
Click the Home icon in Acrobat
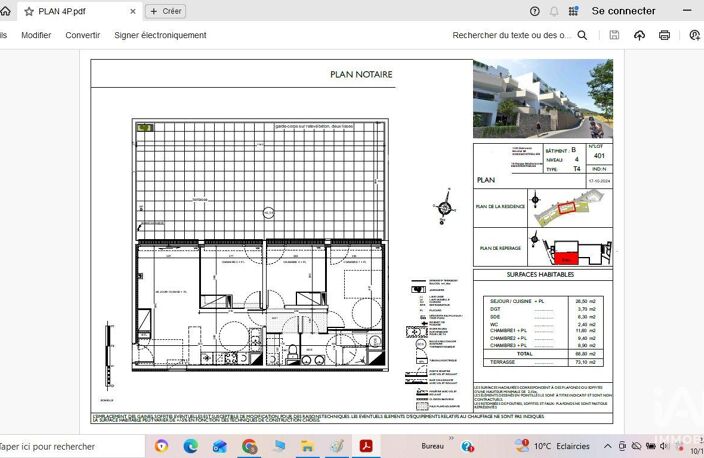point(5,11)
